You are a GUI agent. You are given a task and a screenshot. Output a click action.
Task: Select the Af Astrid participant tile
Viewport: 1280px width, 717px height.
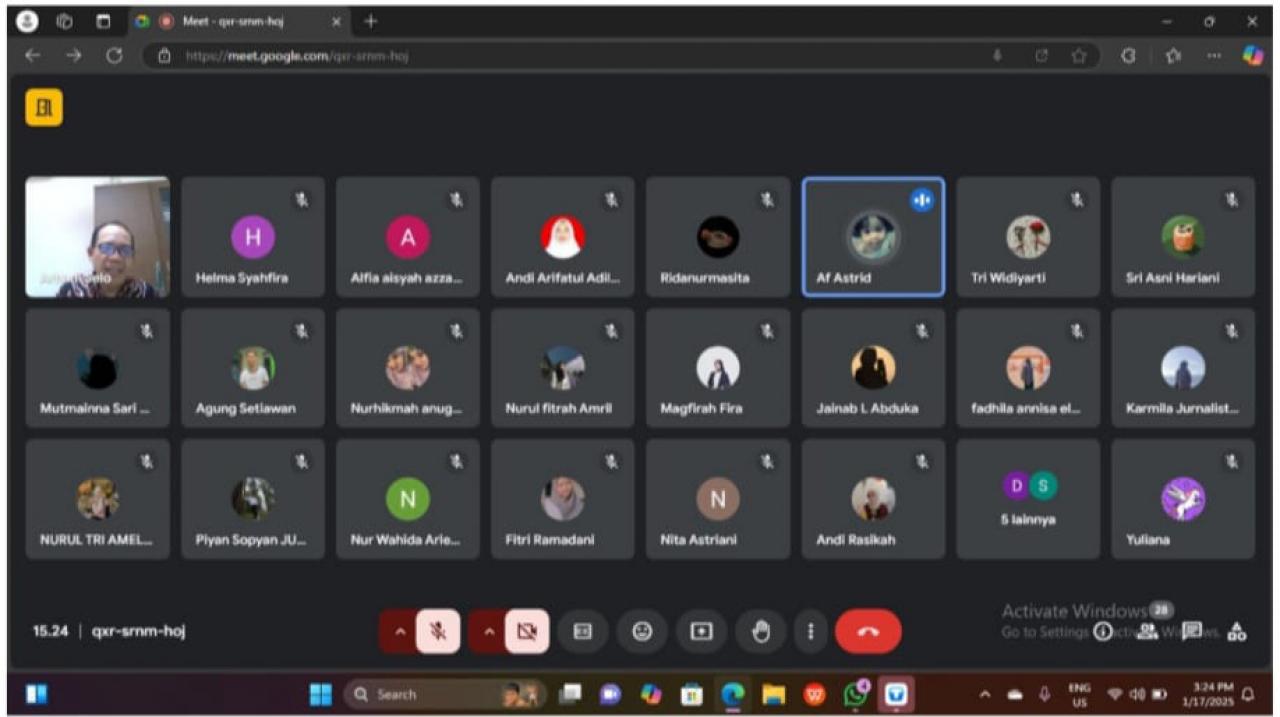[873, 237]
